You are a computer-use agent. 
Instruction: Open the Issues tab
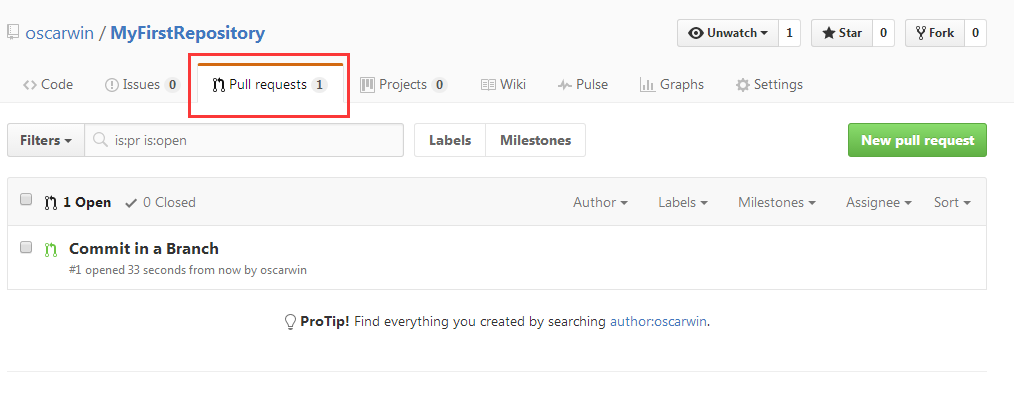coord(142,85)
